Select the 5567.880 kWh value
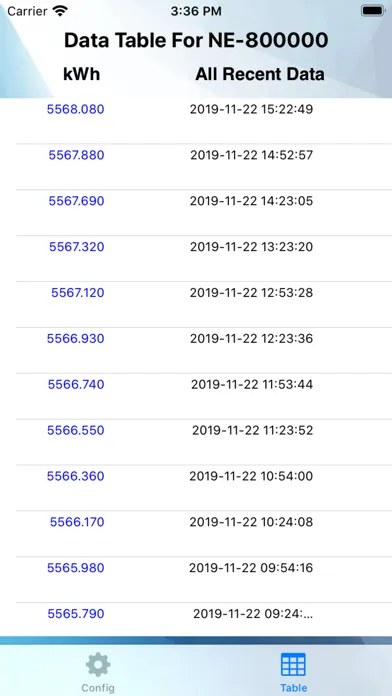Viewport: 392px width, 696px height. (x=76, y=155)
